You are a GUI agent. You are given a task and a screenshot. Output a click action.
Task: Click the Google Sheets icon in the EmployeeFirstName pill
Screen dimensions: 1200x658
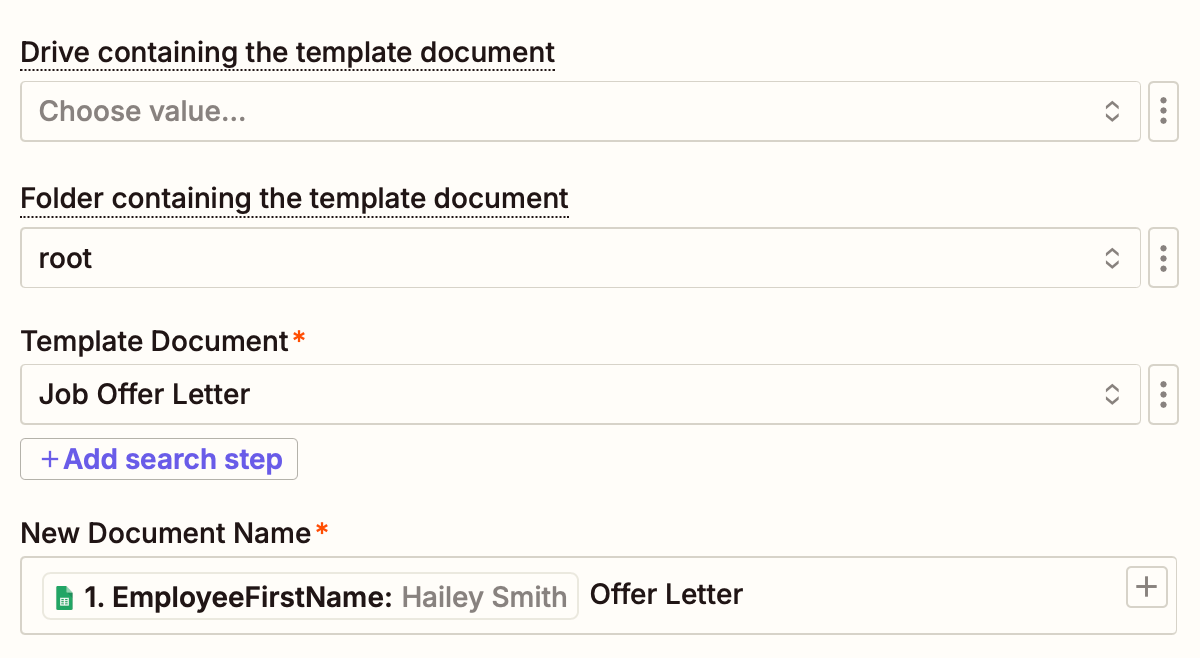click(x=64, y=597)
